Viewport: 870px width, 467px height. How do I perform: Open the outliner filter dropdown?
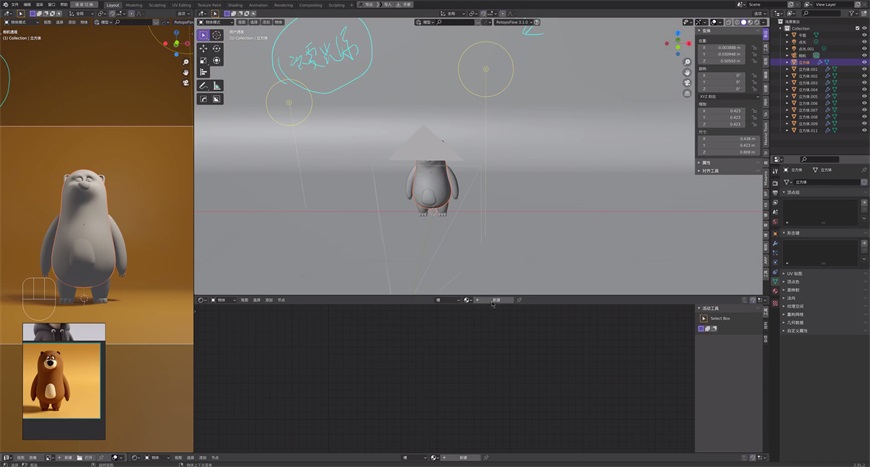point(853,13)
